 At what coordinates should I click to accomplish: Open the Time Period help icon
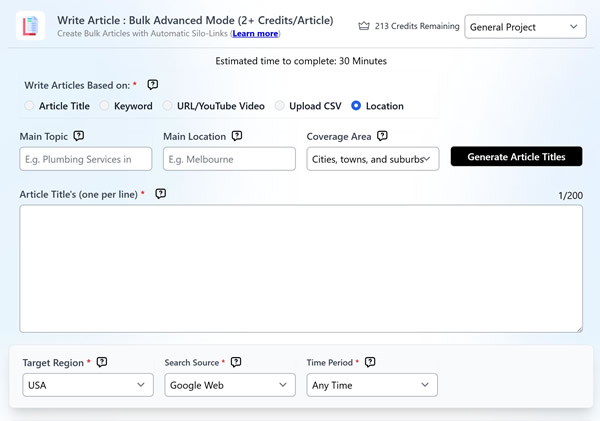(370, 362)
